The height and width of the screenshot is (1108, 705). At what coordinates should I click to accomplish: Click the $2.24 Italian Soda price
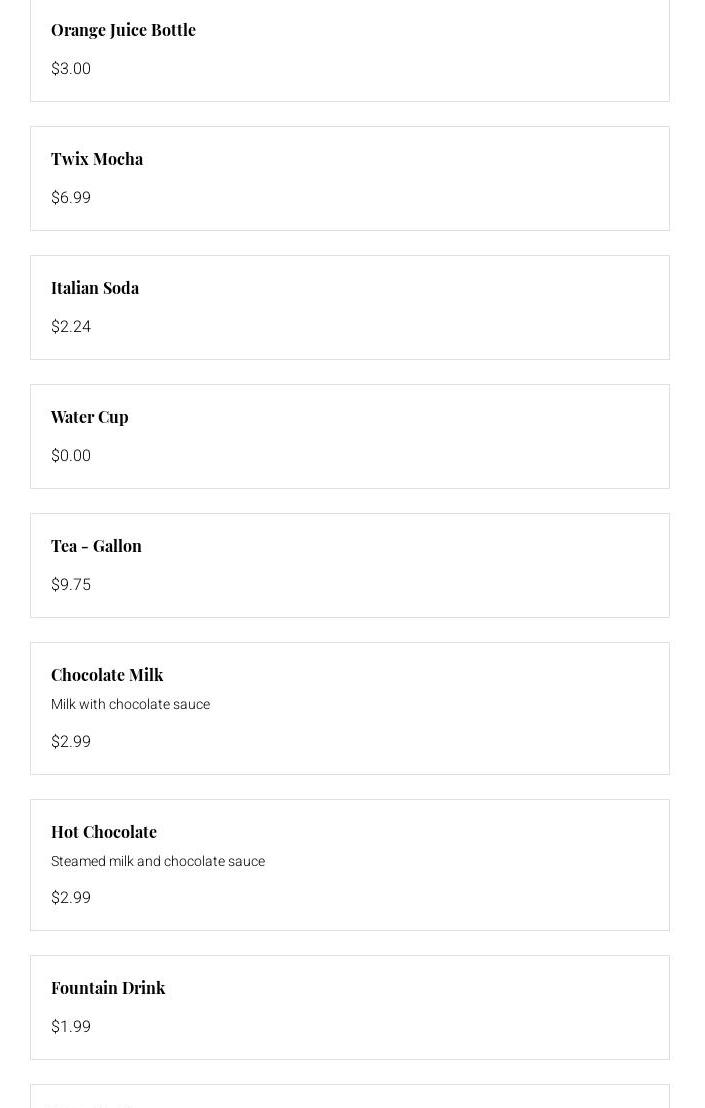tap(71, 327)
